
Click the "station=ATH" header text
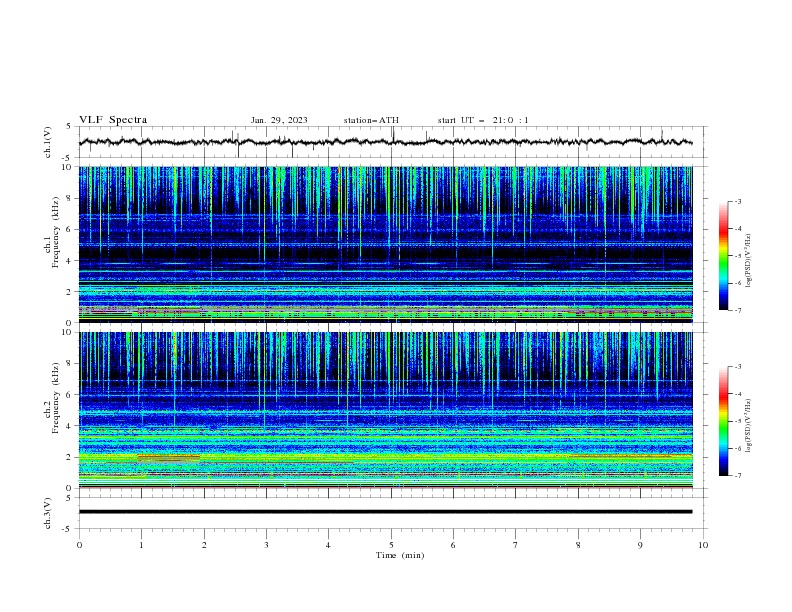371,120
